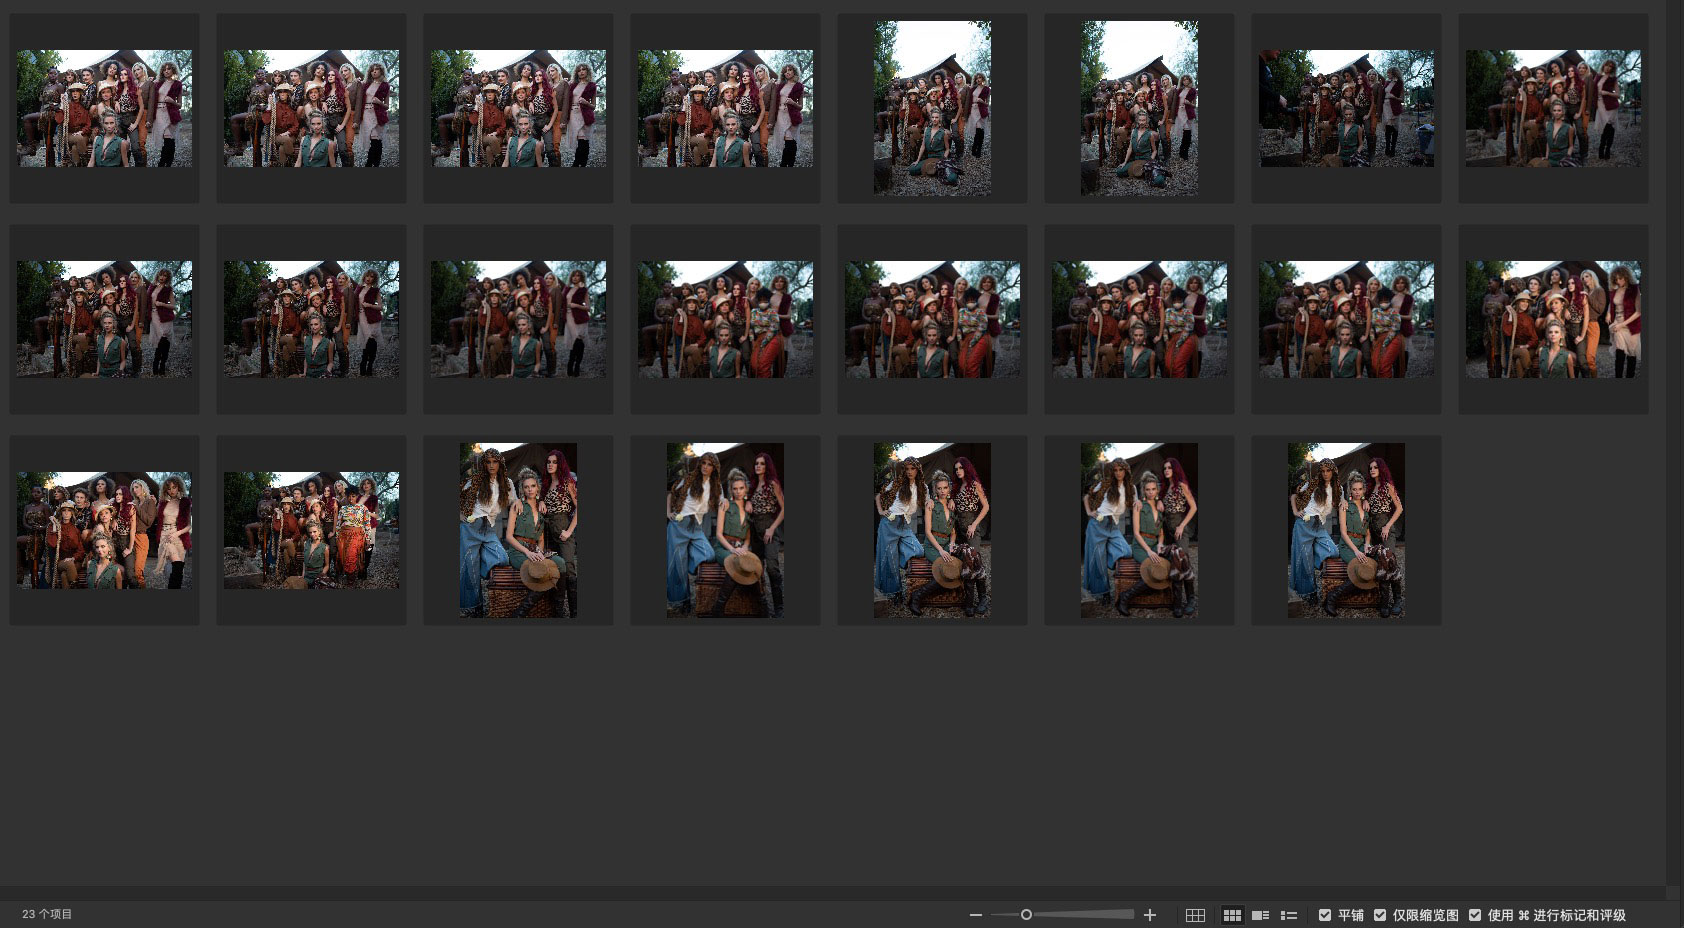Select first three-women portrait thumbnail
This screenshot has height=928, width=1684.
click(518, 530)
